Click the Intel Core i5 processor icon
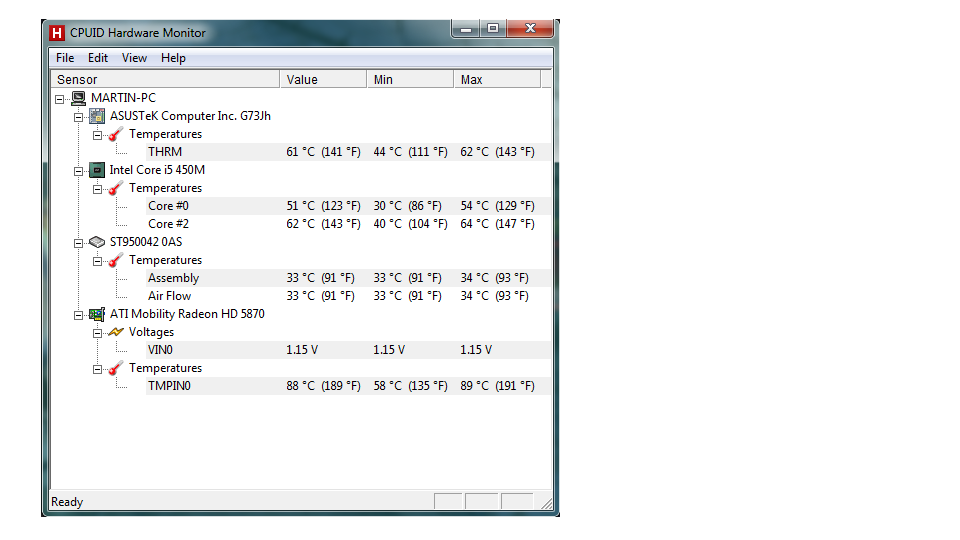 coord(97,170)
